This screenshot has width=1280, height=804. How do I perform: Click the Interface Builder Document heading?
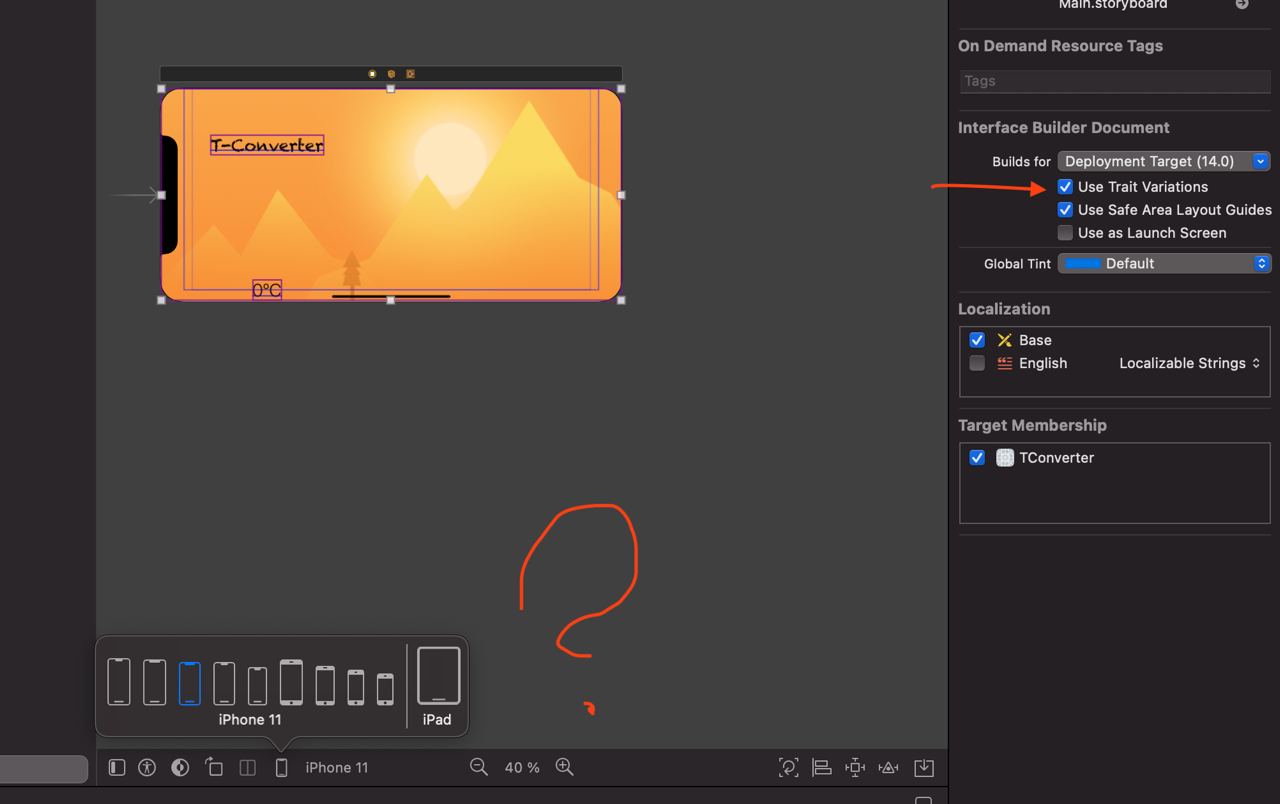(1063, 128)
